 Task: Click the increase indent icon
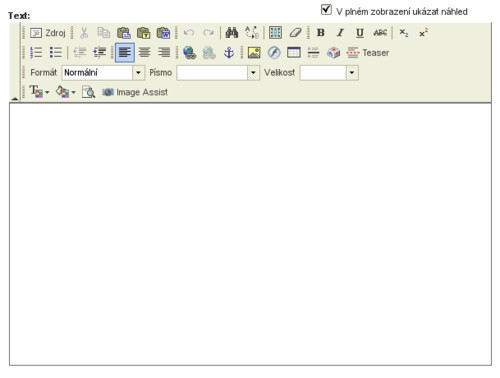[x=99, y=53]
